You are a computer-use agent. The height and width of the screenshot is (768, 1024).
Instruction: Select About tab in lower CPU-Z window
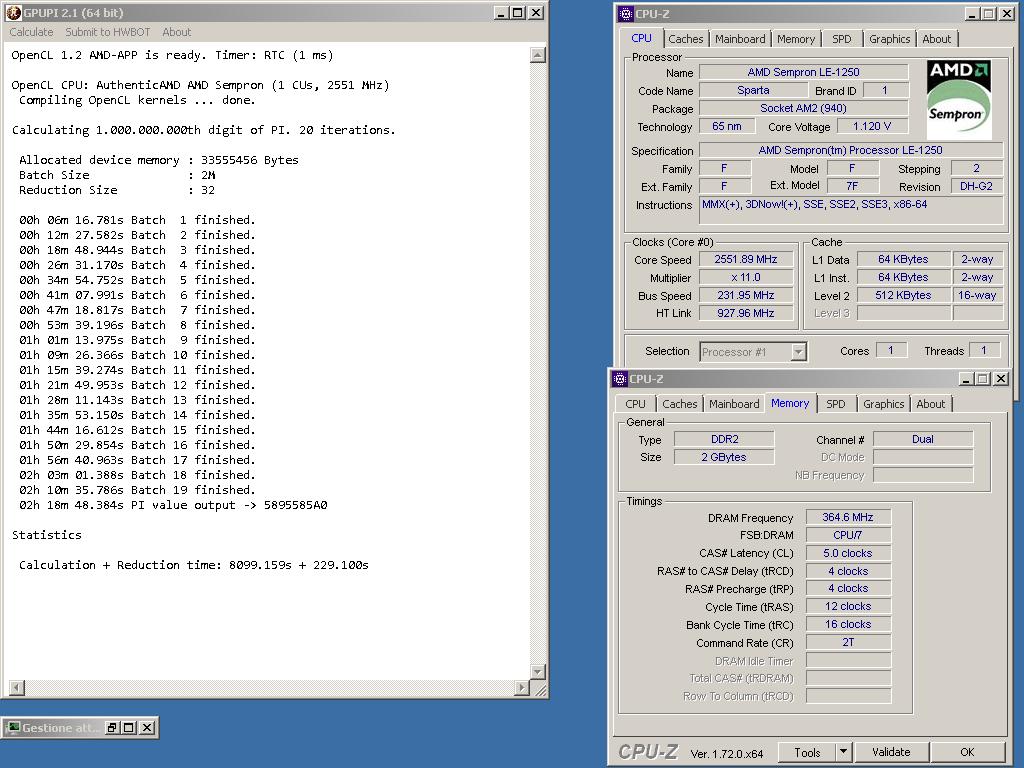pyautogui.click(x=930, y=404)
